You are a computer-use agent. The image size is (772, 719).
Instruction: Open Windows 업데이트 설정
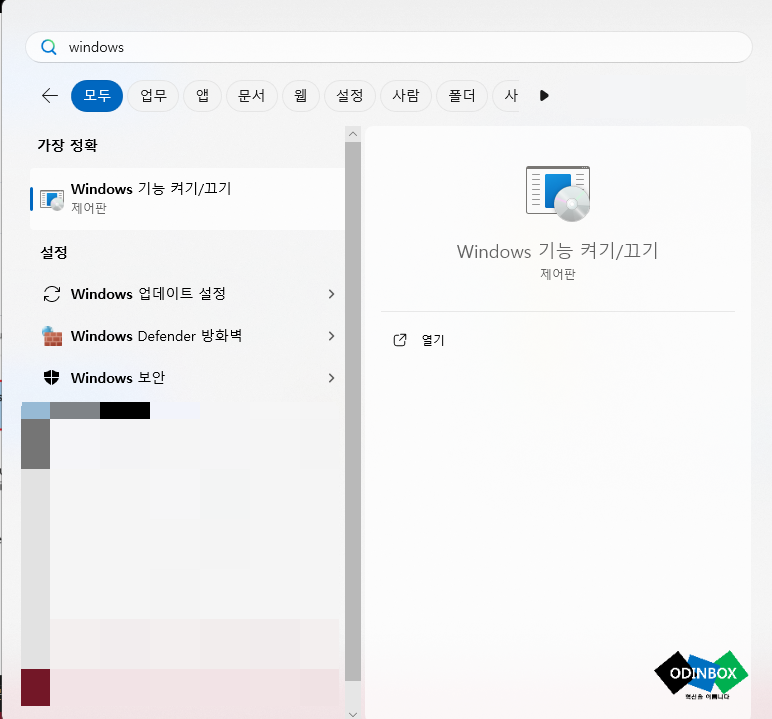(187, 294)
